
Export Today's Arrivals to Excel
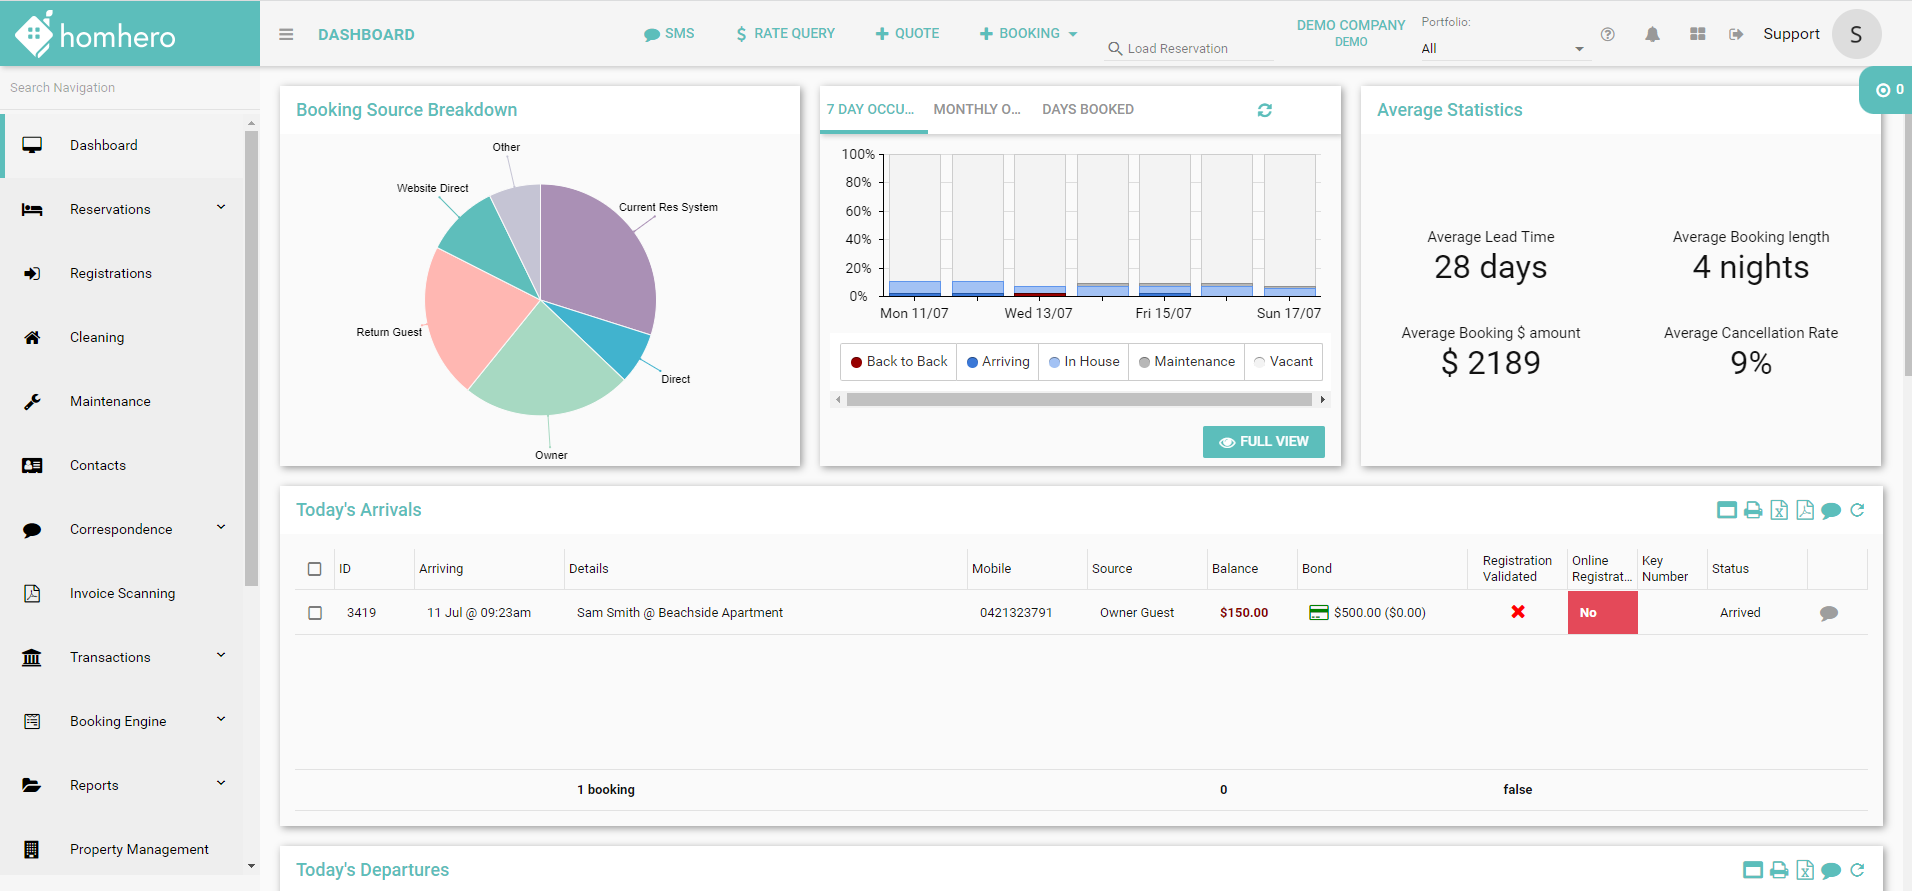click(x=1779, y=510)
